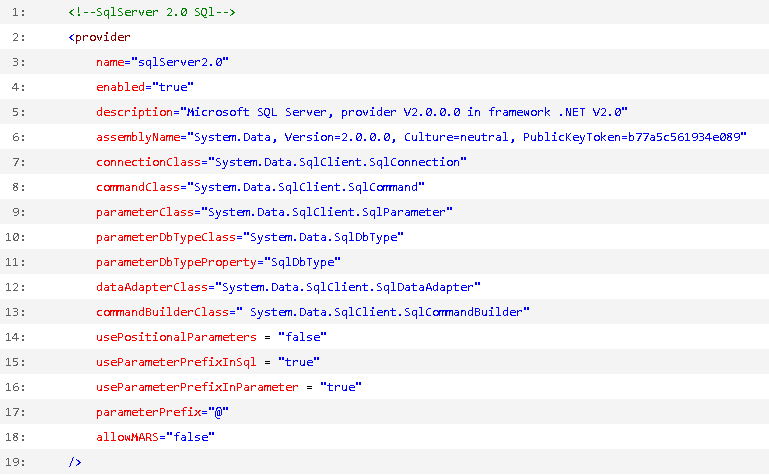769x475 pixels.
Task: Click the '<provider' opening tag
Action: [100, 37]
